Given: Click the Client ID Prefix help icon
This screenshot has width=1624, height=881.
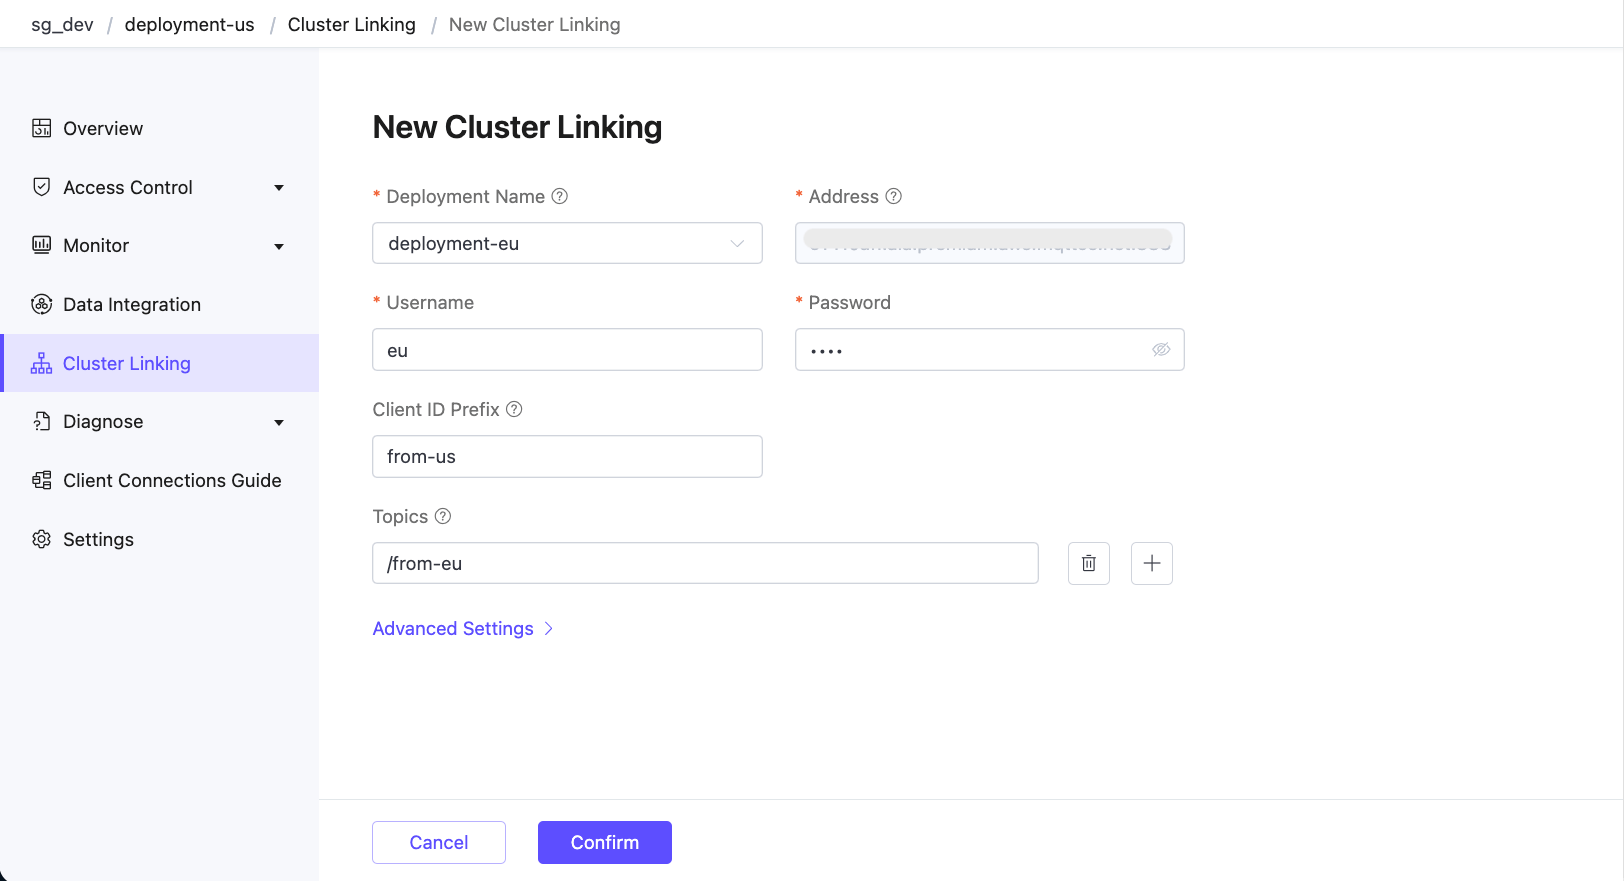Looking at the screenshot, I should point(514,409).
